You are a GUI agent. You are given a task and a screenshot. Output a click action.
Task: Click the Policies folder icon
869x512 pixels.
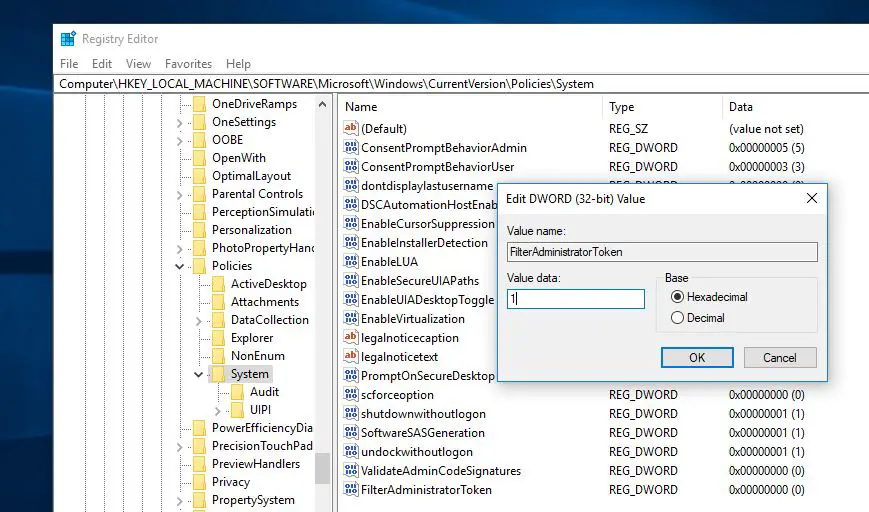point(199,265)
